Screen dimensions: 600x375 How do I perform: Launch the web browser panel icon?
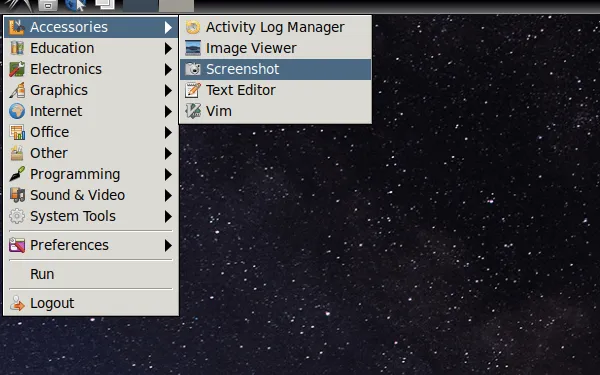coord(75,5)
